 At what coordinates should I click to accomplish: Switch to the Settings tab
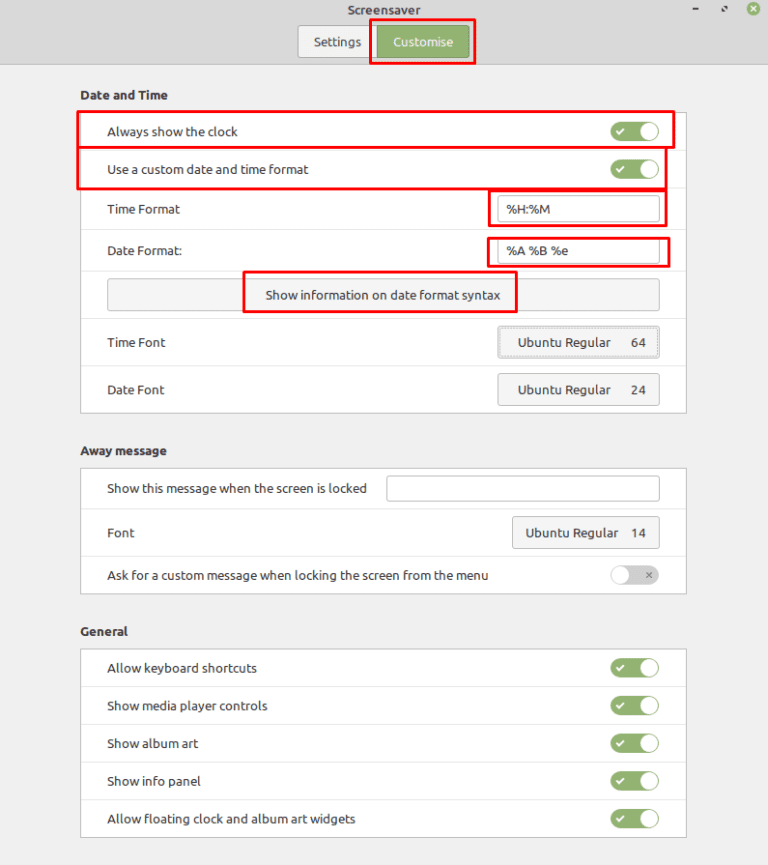click(x=337, y=42)
